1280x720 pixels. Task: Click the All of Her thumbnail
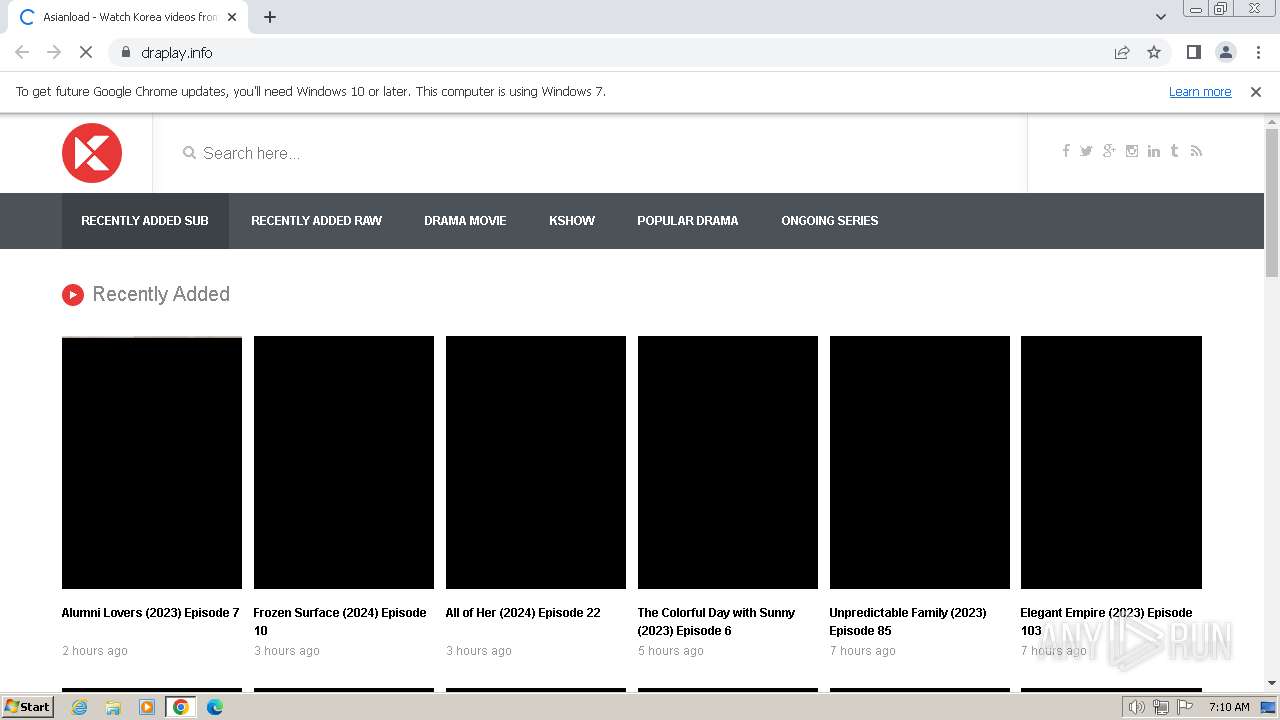pos(536,462)
